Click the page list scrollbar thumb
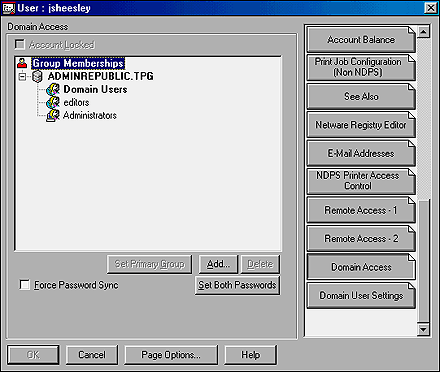440x372 pixels. pos(423,261)
